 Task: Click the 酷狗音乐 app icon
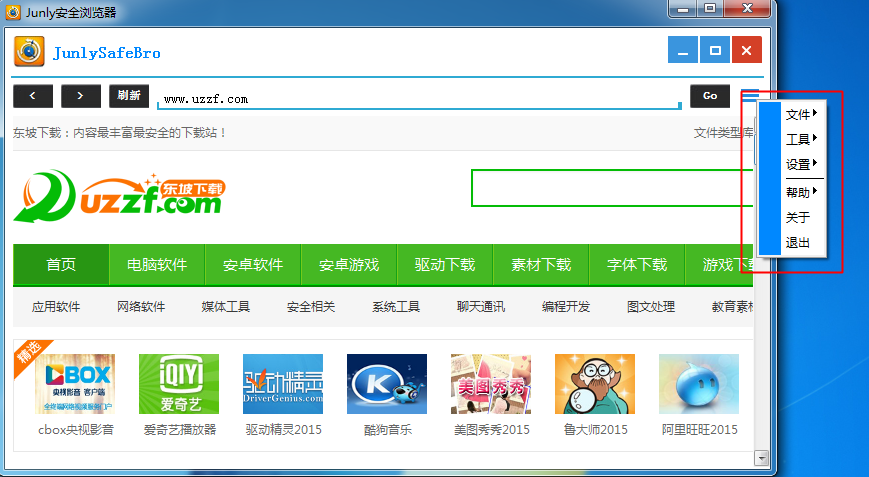click(x=387, y=384)
